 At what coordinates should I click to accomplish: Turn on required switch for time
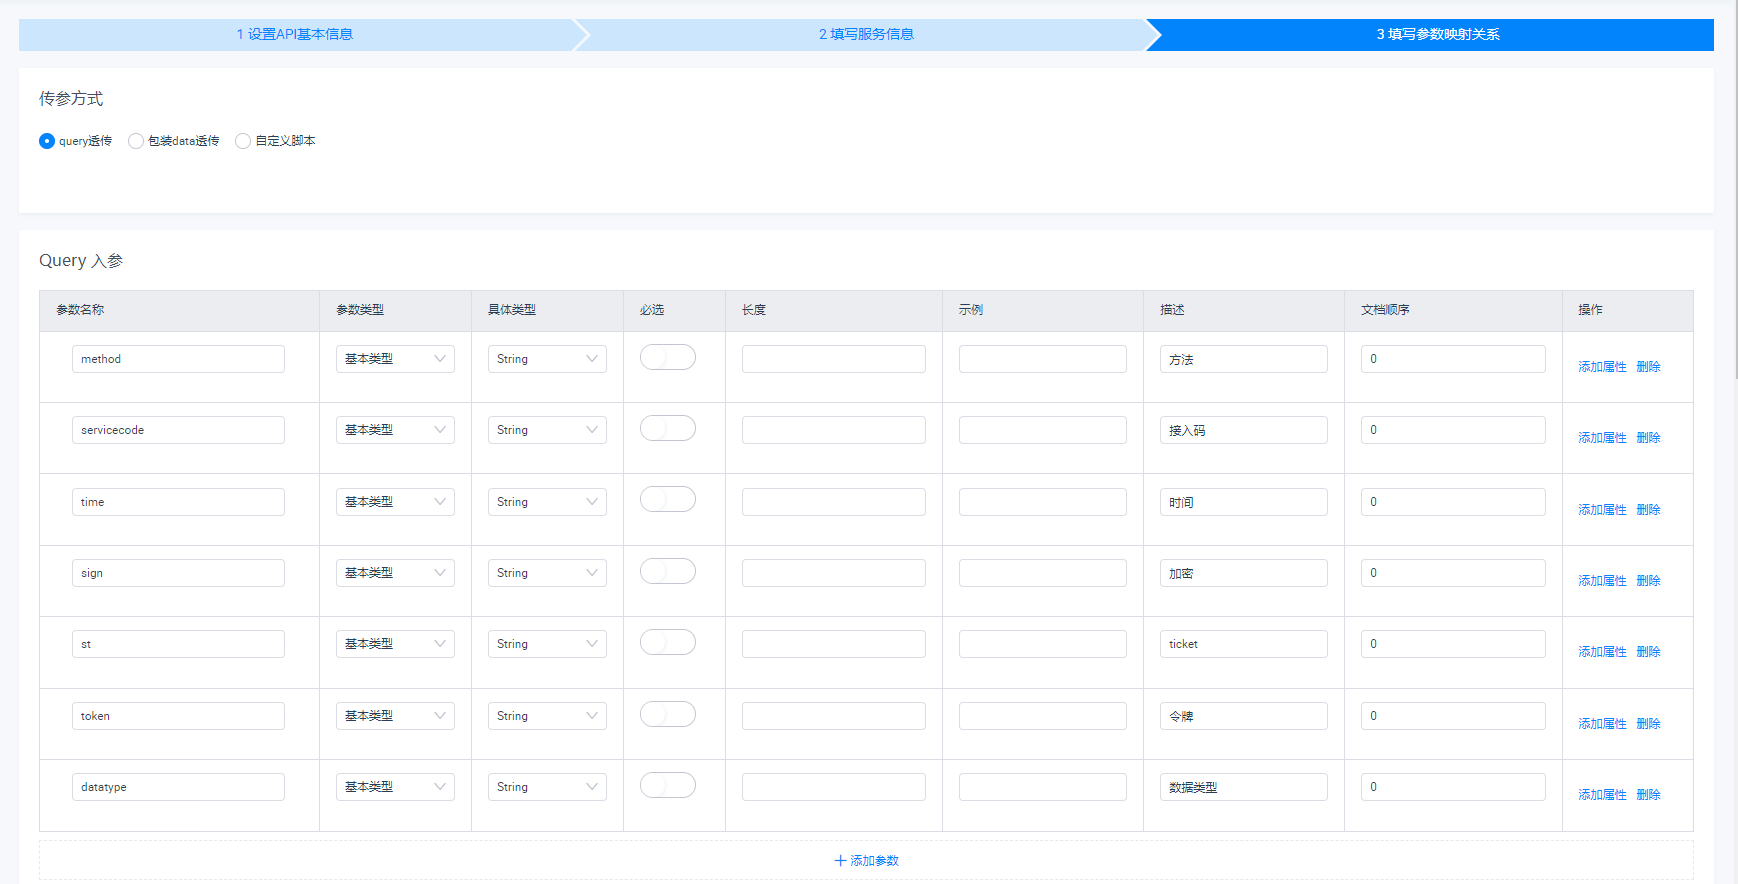coord(668,499)
